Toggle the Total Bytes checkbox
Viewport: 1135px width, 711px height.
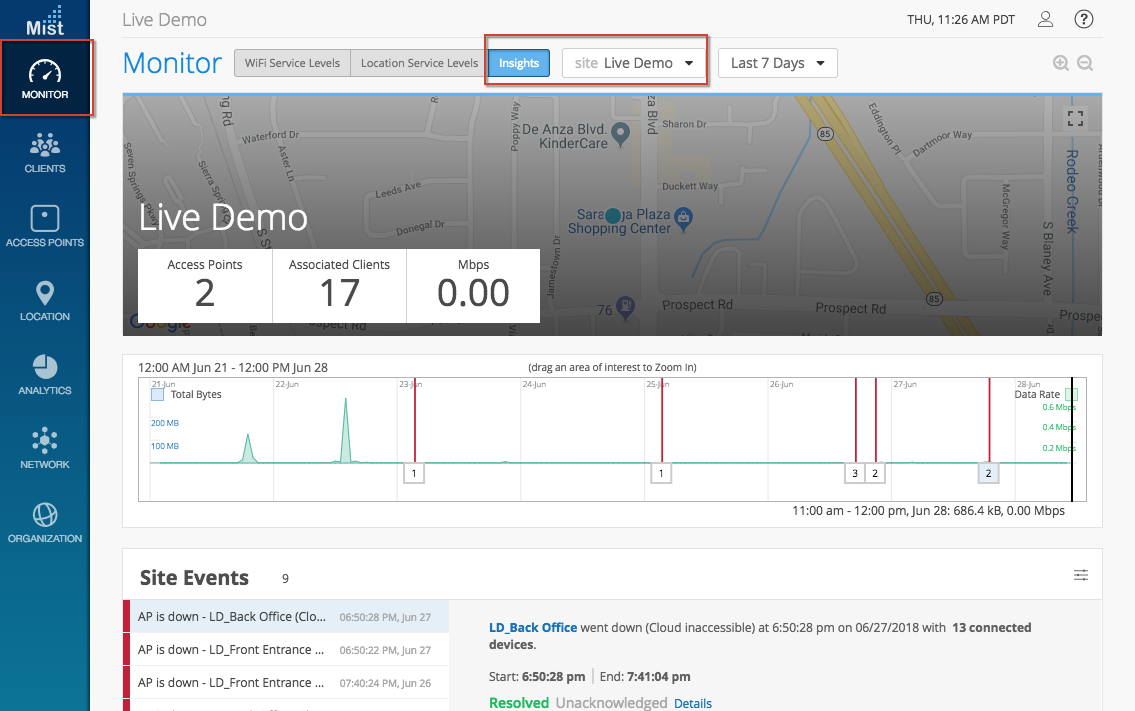coord(157,395)
